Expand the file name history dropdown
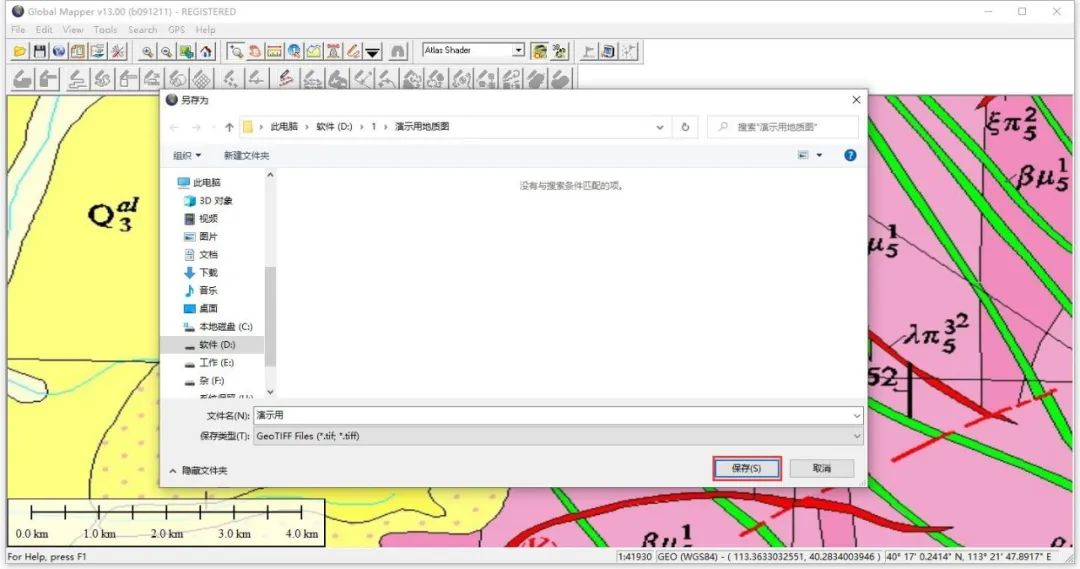Screen dimensions: 1080x569 tap(857, 415)
